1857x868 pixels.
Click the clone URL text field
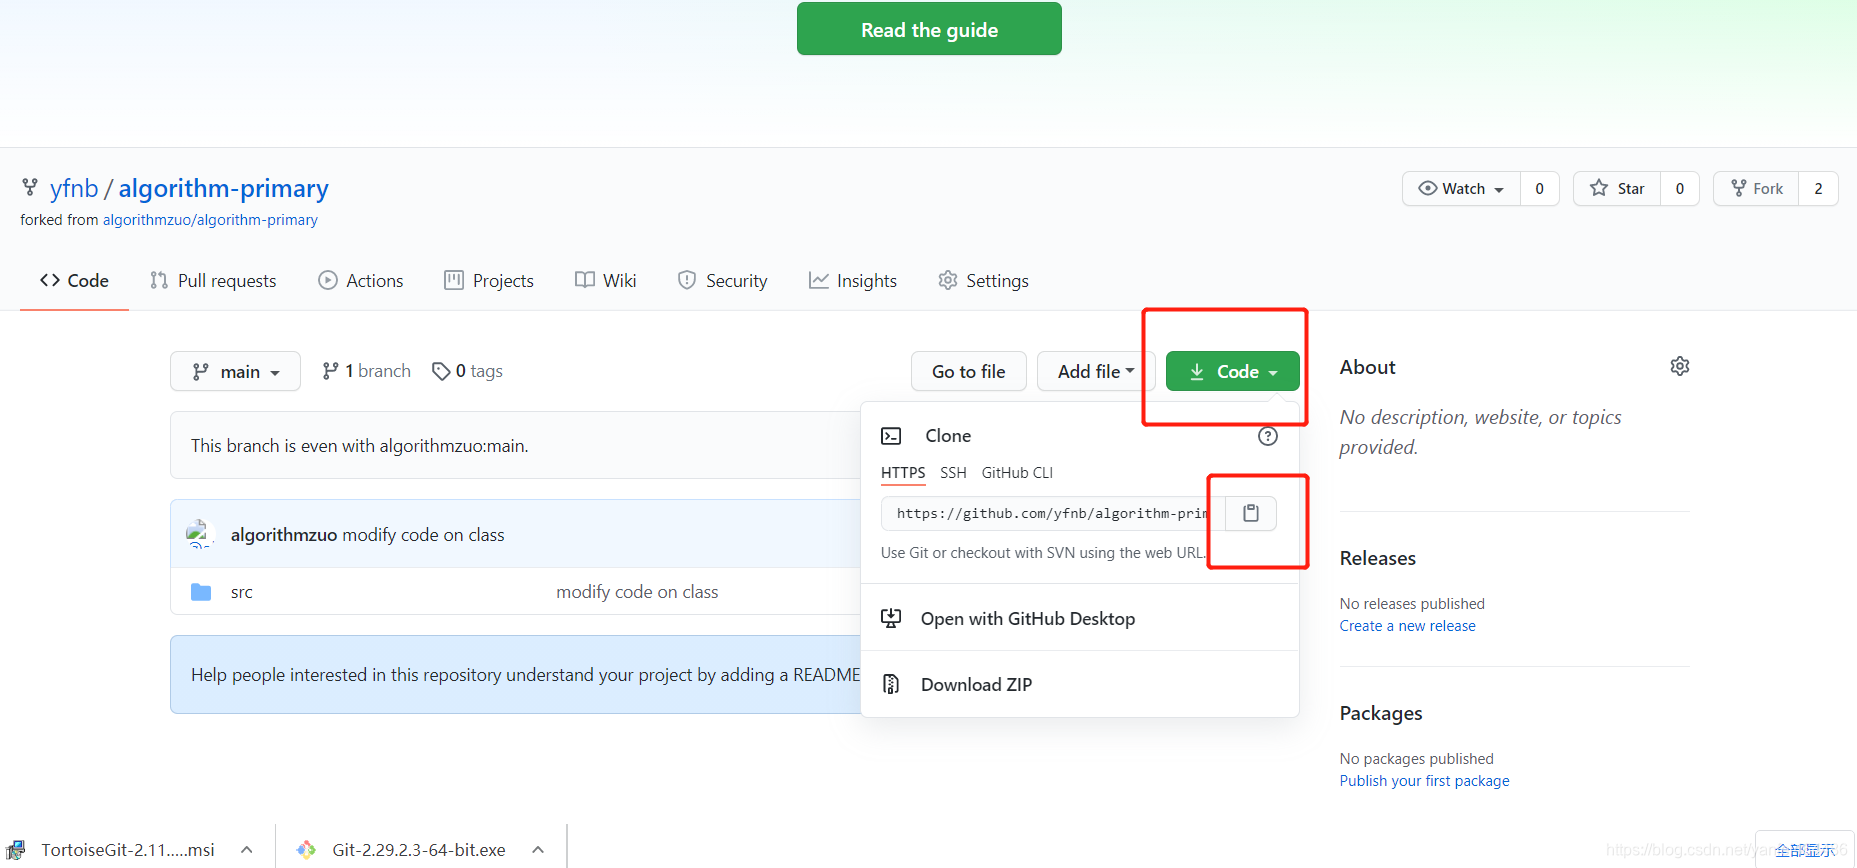[x=1053, y=513]
